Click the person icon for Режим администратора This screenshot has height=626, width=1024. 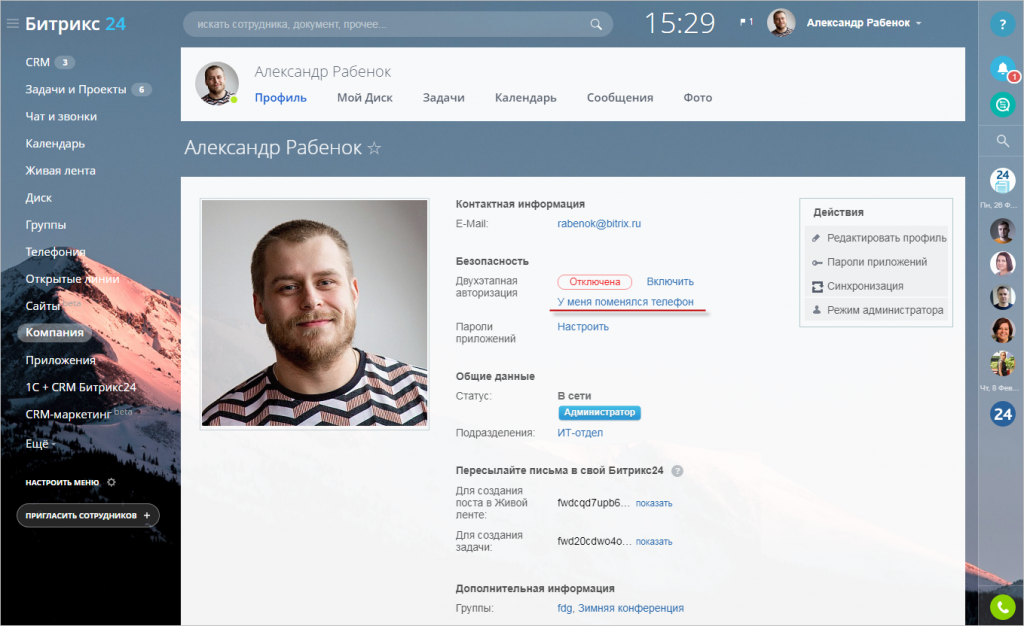[816, 310]
